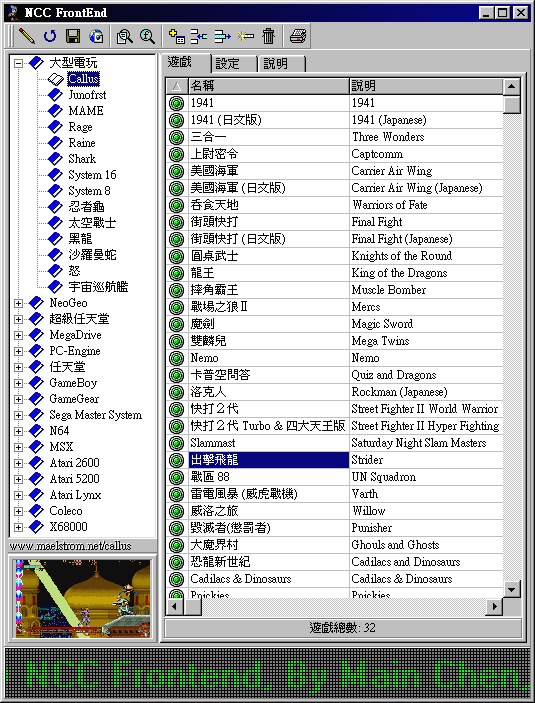Sort by the 說明 column header
The image size is (535, 703).
pyautogui.click(x=426, y=86)
